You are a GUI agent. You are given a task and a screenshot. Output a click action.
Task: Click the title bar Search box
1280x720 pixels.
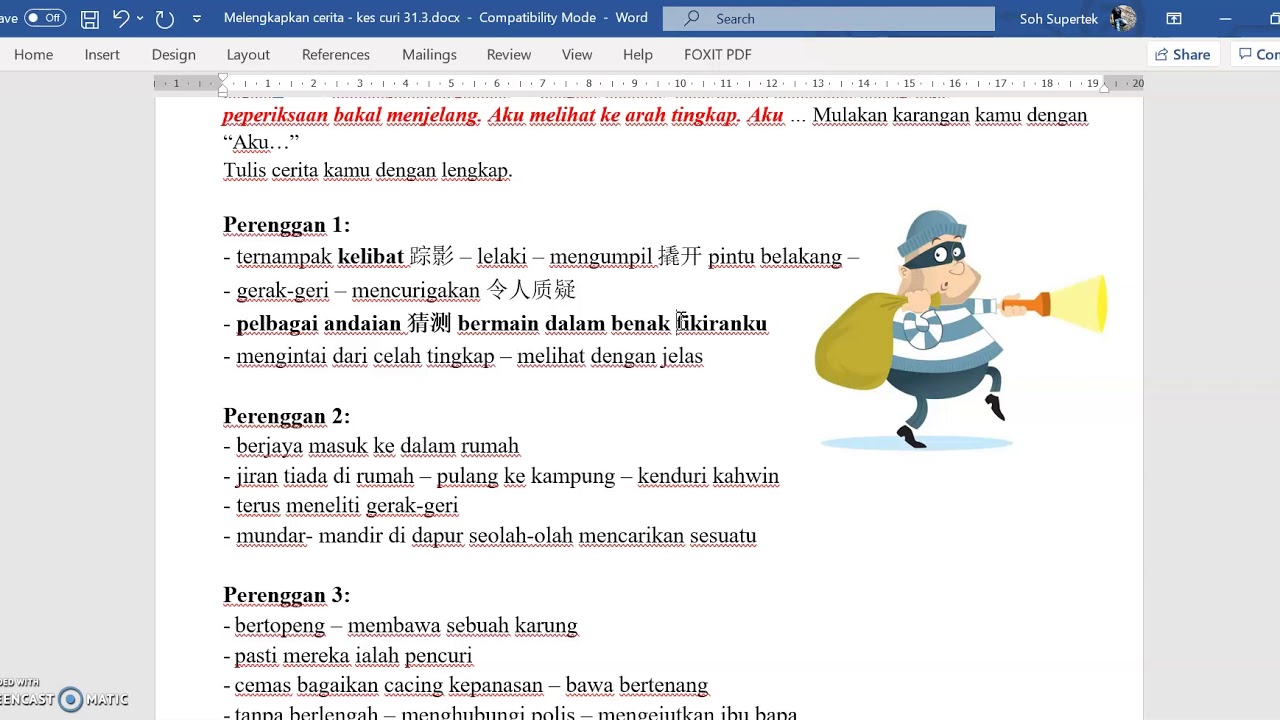pos(828,18)
